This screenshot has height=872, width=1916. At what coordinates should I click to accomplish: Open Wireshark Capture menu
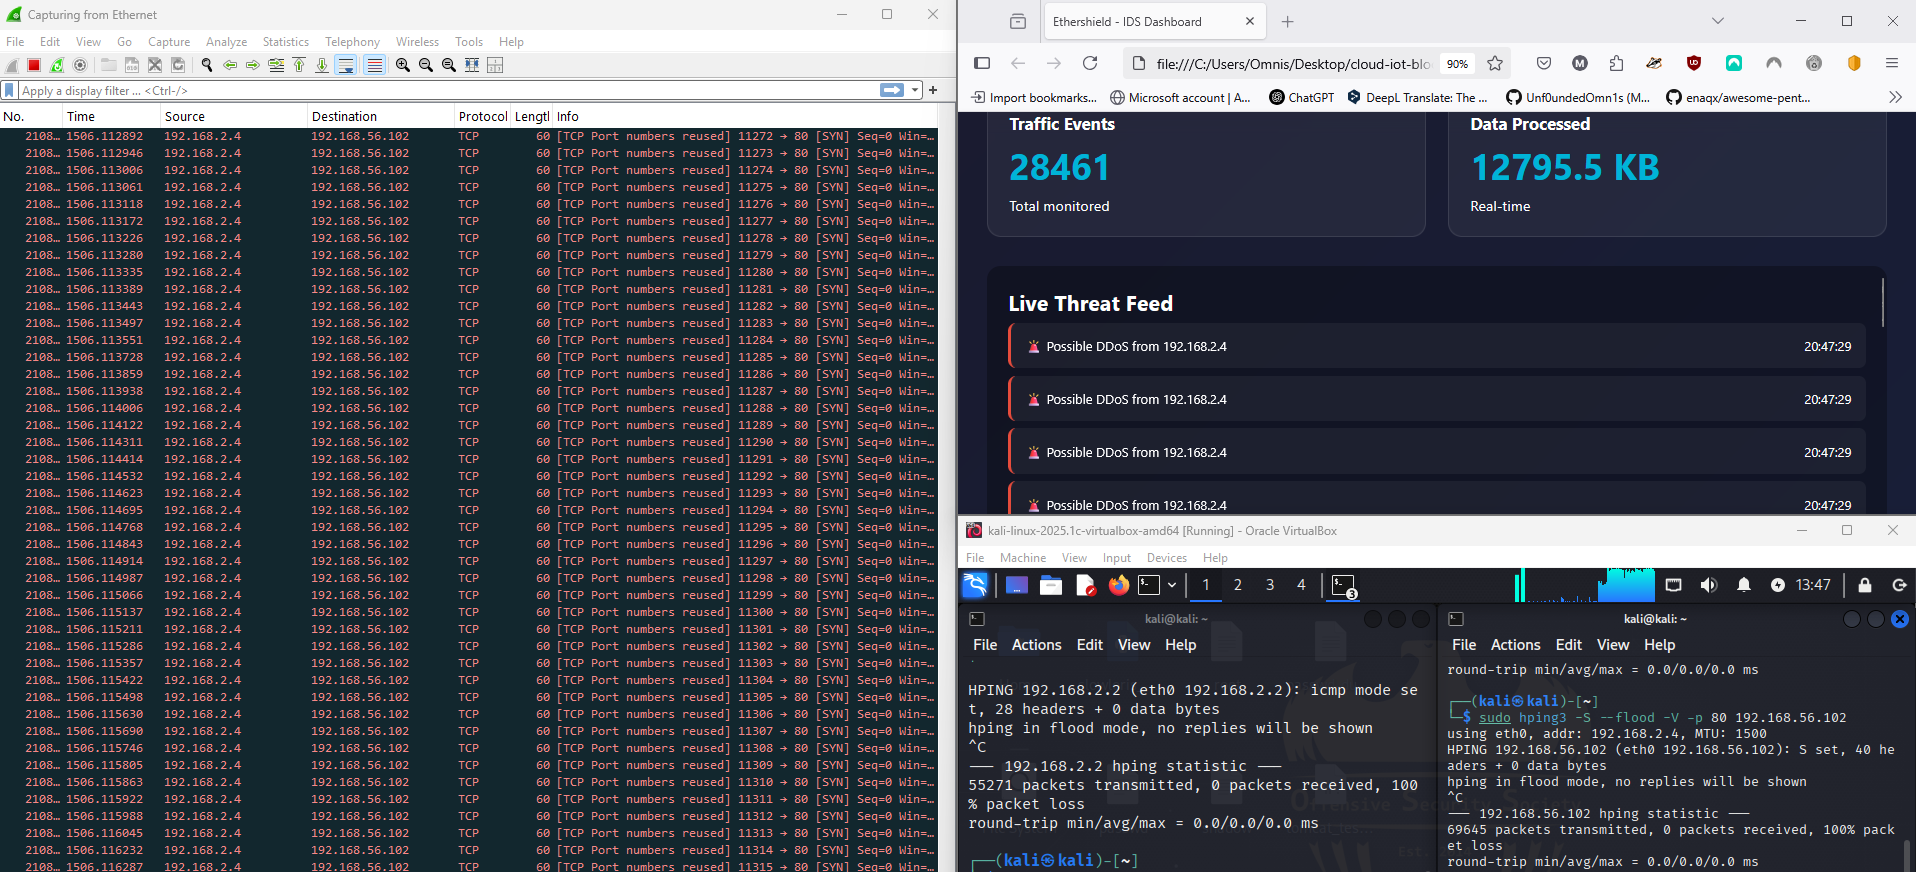tap(169, 42)
